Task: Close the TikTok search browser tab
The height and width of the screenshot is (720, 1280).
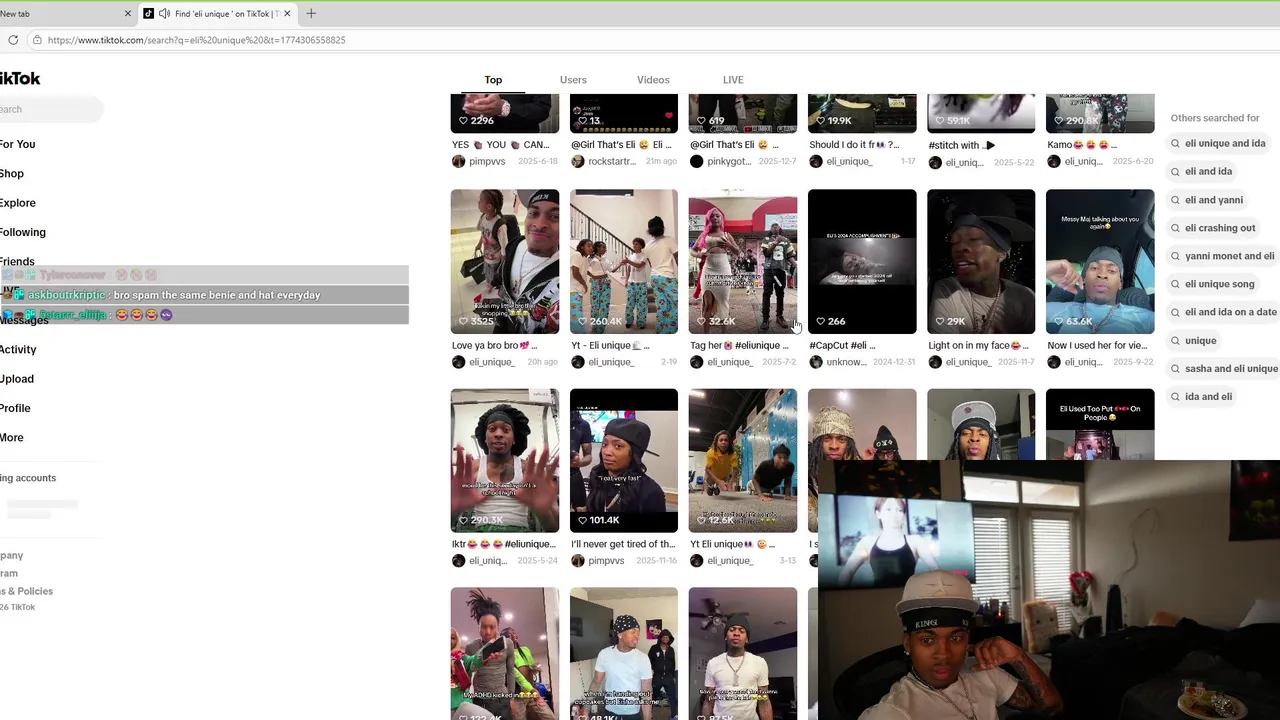Action: point(288,14)
